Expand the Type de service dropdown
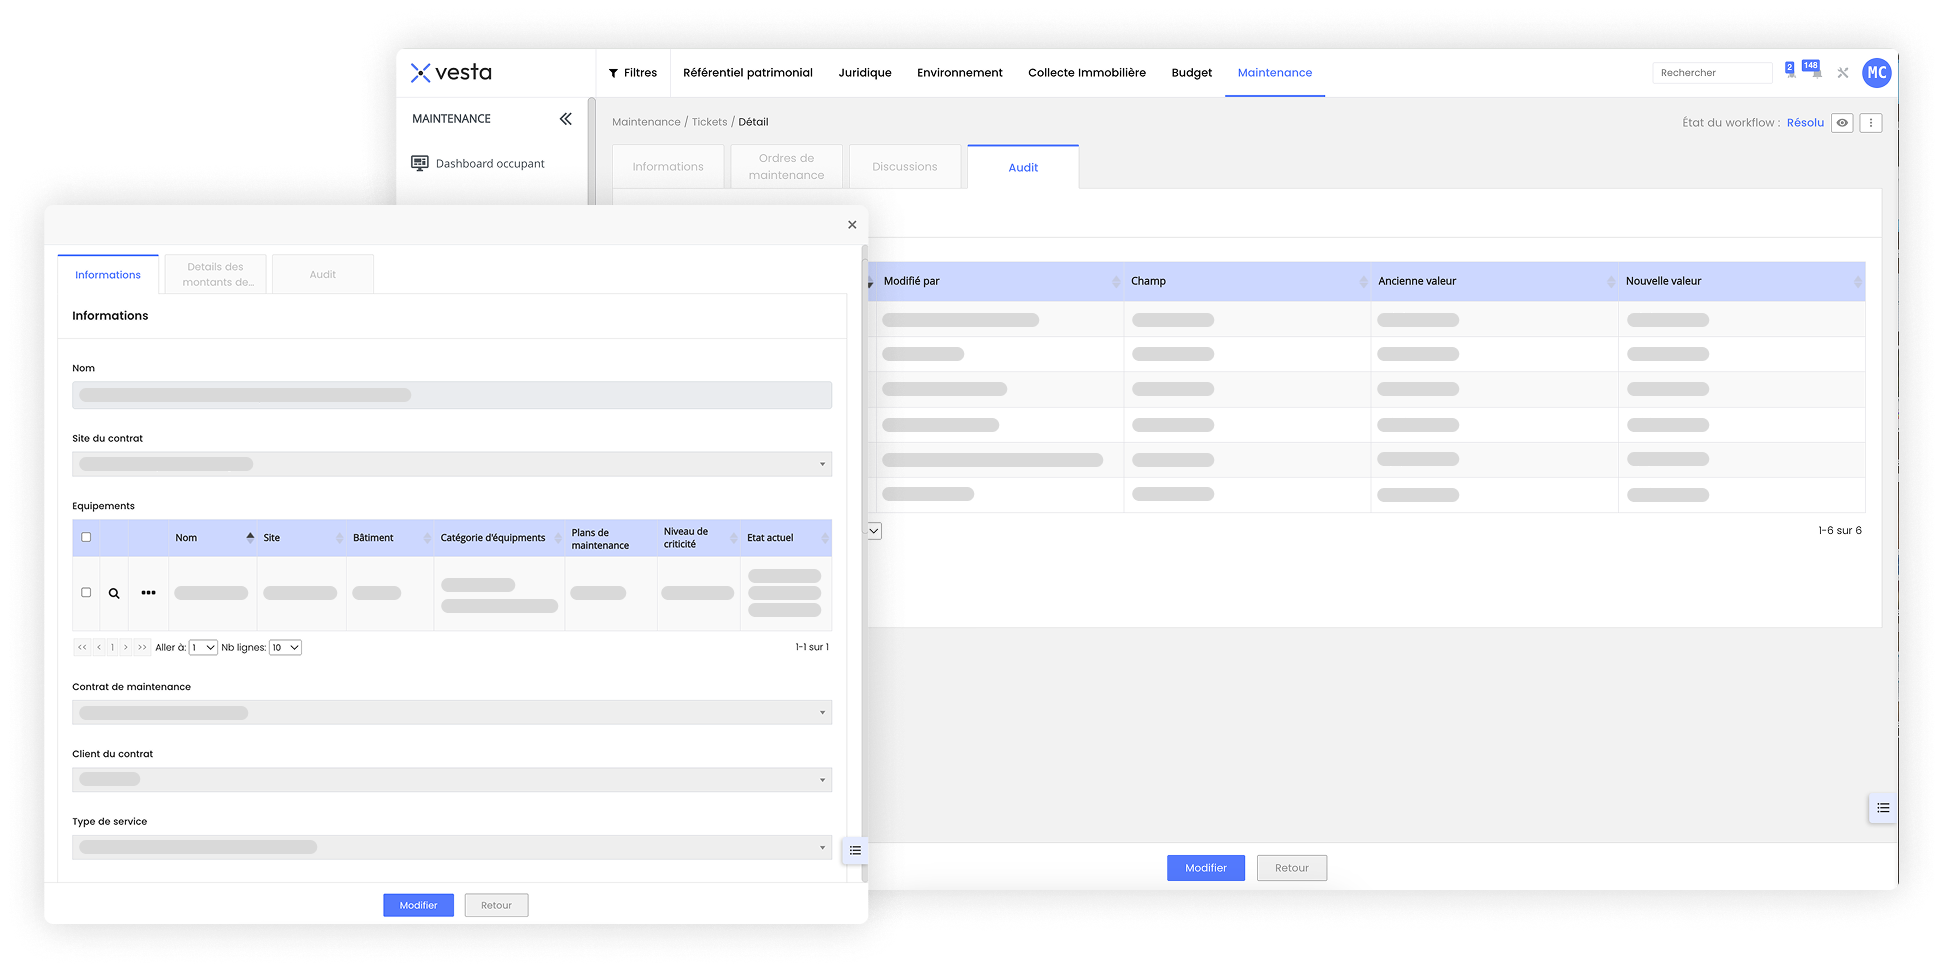Screen dimensions: 1944x972 click(822, 848)
